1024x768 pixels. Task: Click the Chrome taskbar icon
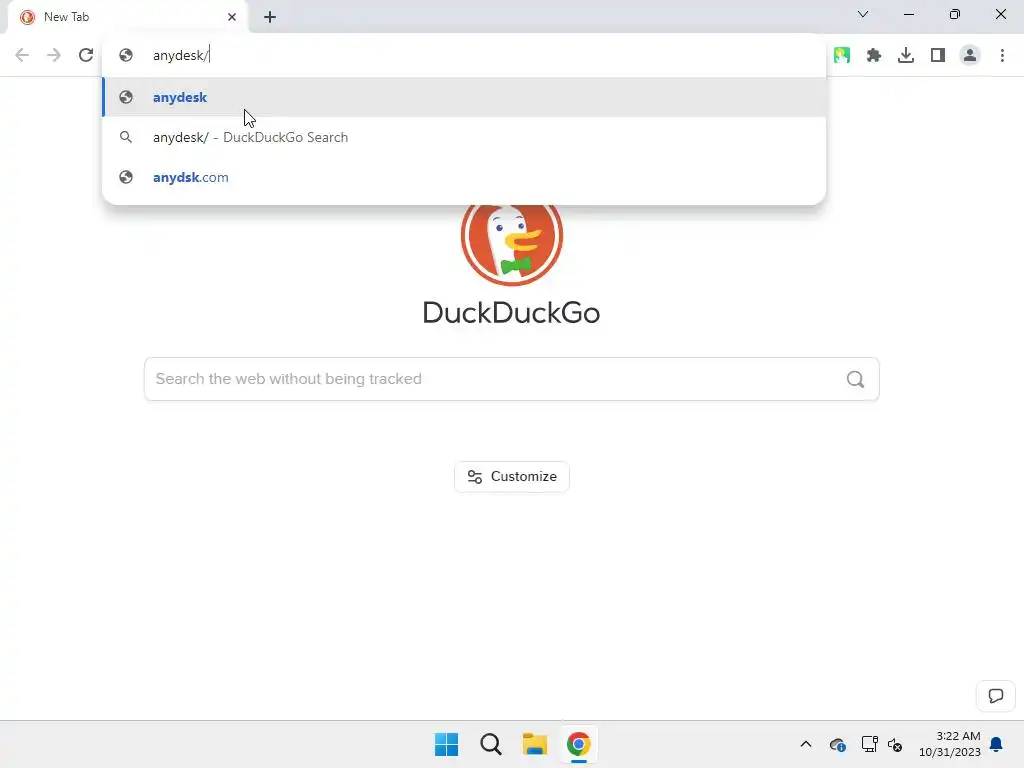click(x=579, y=744)
